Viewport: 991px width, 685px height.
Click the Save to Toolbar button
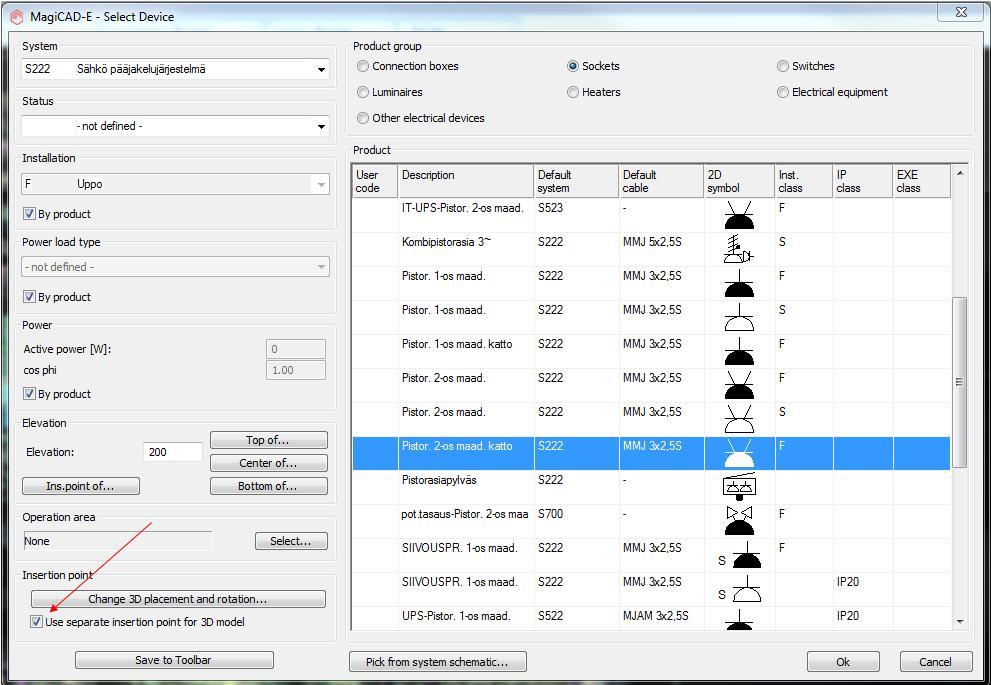(x=174, y=660)
